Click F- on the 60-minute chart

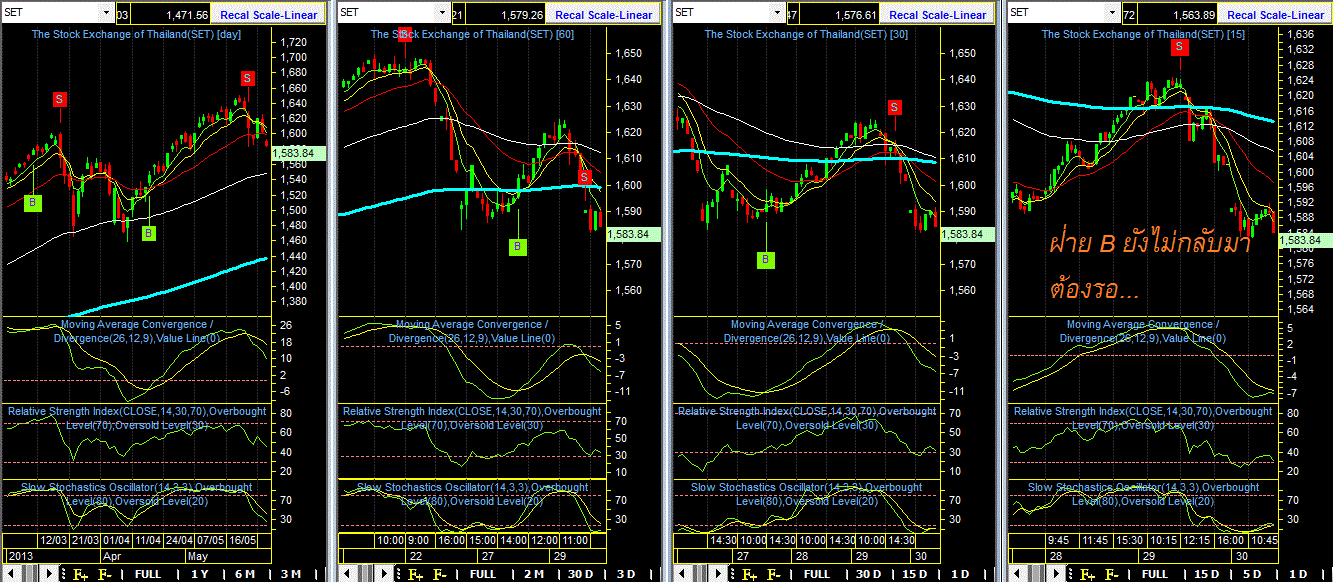439,574
